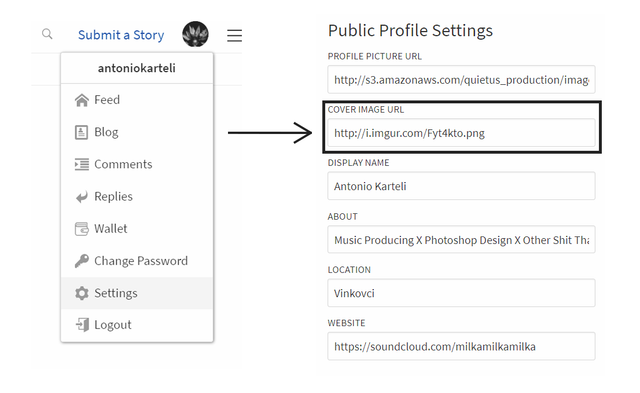Open the hamburger menu icon
The image size is (640, 393).
pyautogui.click(x=234, y=36)
